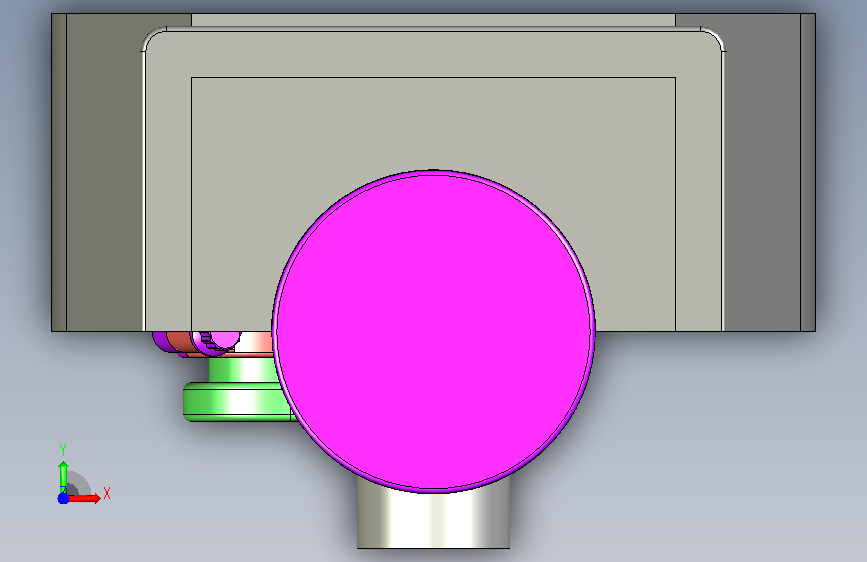Viewport: 867px width, 562px height.
Task: Click the blue Z axis dot of the triad
Action: pyautogui.click(x=63, y=498)
